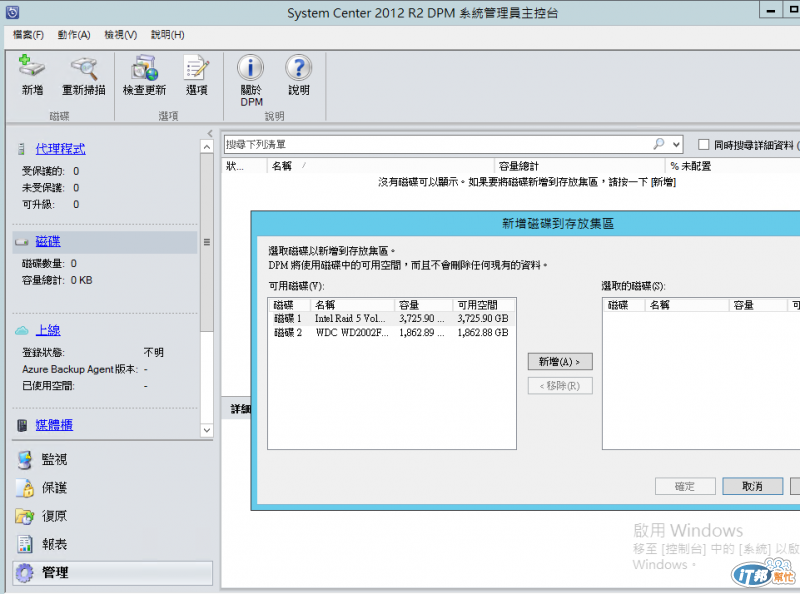
Task: Sort main list by % 未配置 column header
Action: [x=733, y=166]
